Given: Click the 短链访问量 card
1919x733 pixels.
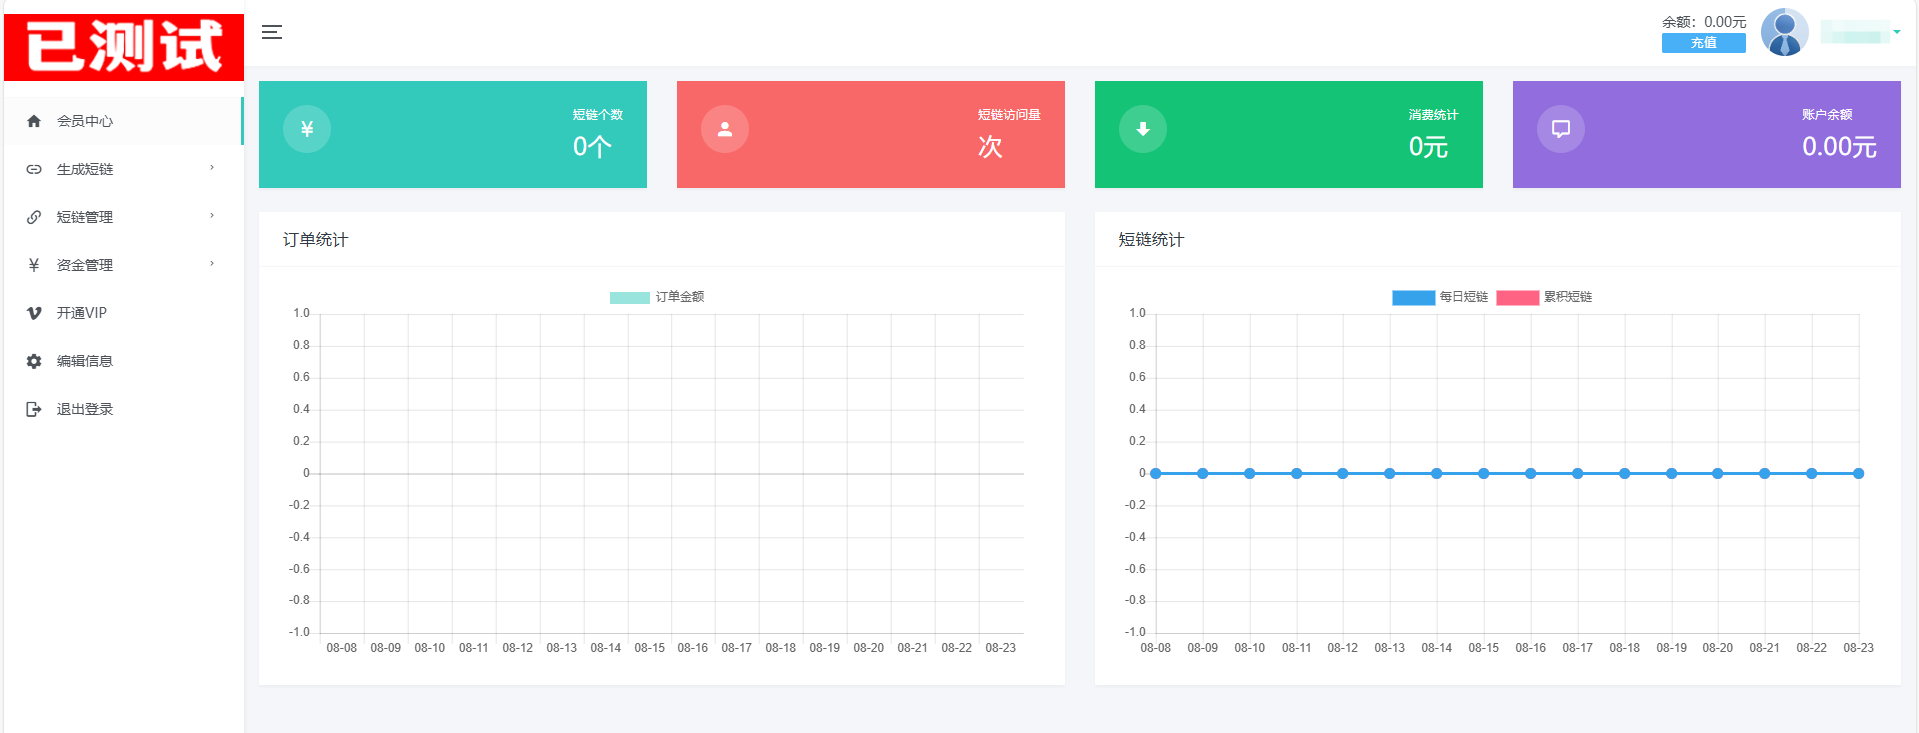Looking at the screenshot, I should coord(871,134).
